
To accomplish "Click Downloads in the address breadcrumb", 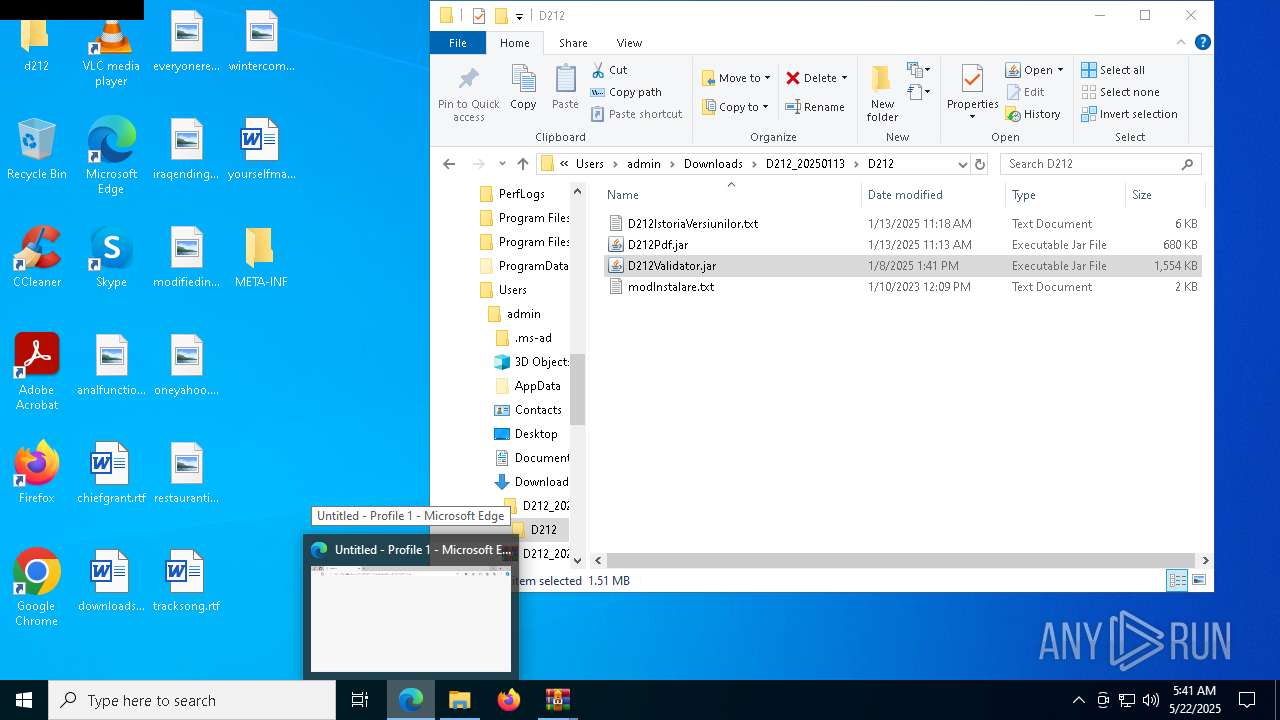I will tap(713, 164).
